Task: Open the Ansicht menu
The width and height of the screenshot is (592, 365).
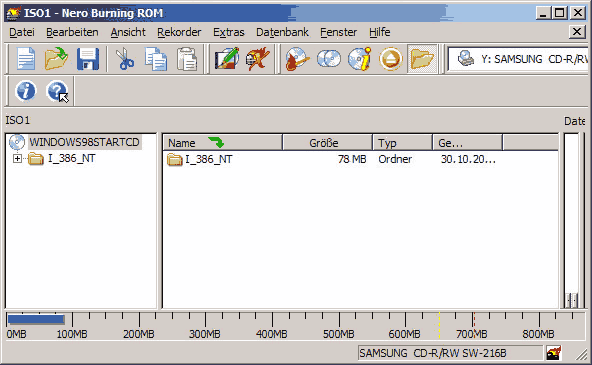Action: click(128, 32)
